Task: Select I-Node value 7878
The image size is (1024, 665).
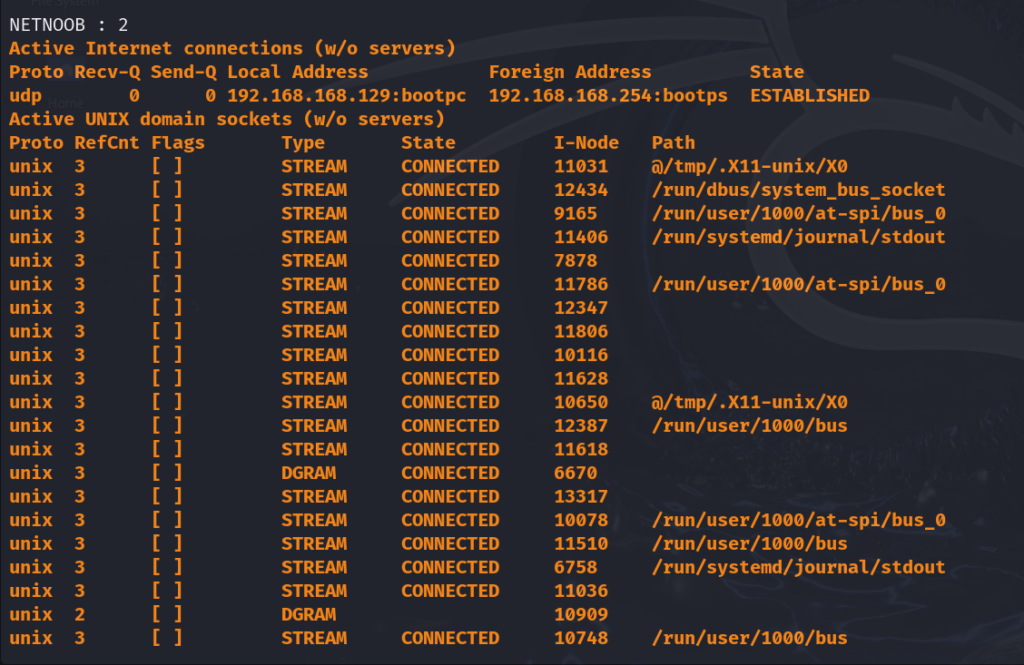Action: 575,261
